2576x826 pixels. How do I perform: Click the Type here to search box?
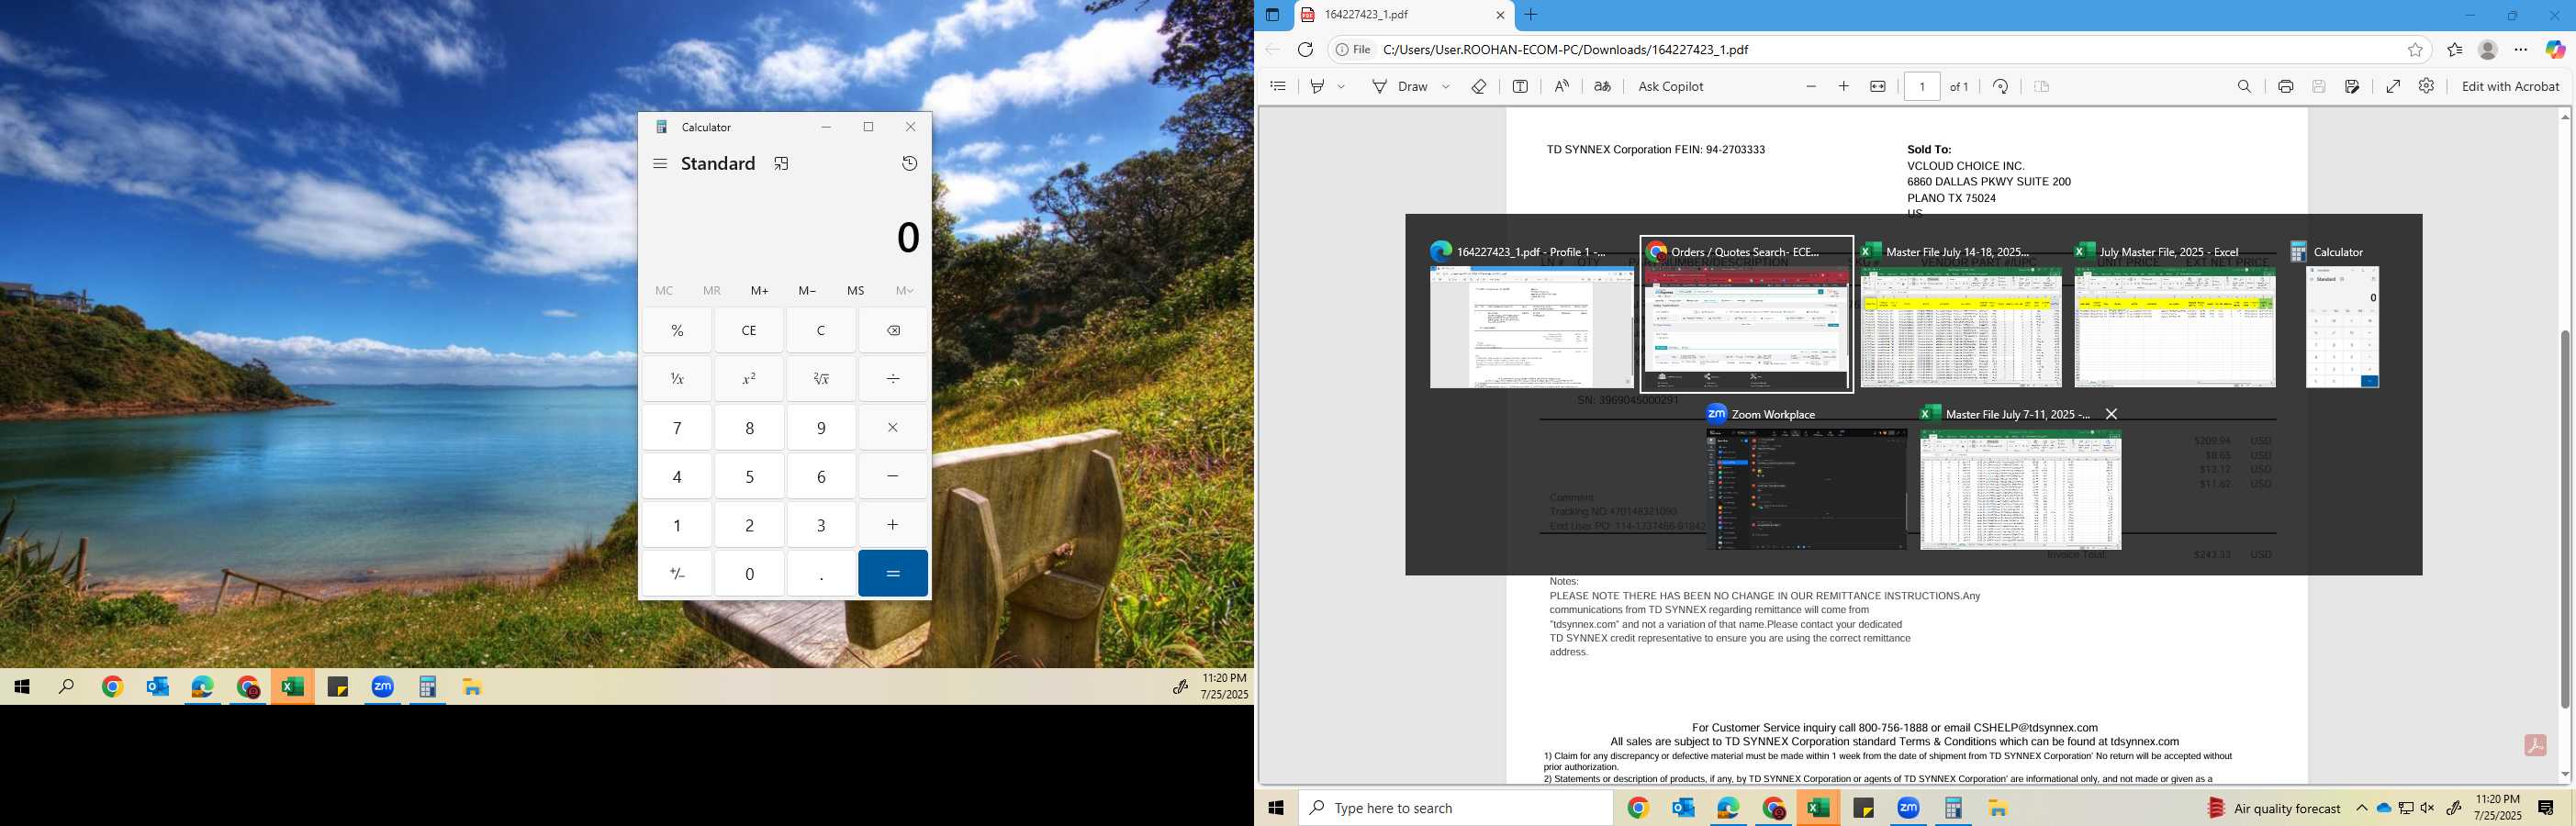tap(1456, 808)
